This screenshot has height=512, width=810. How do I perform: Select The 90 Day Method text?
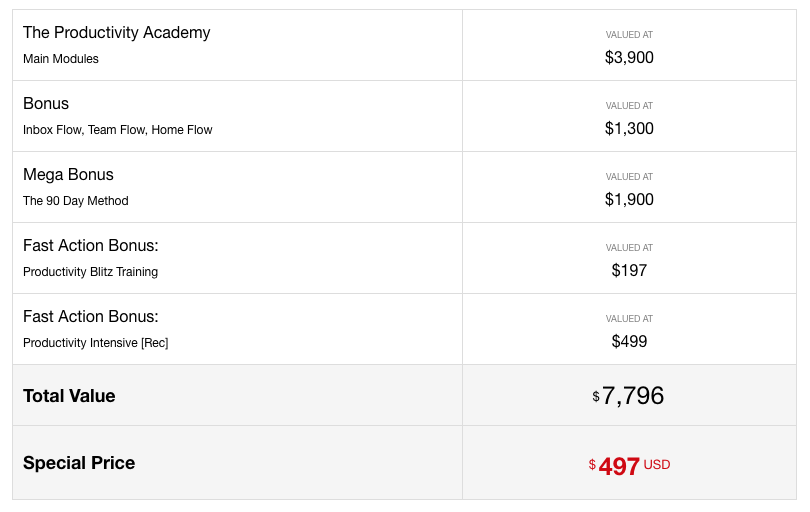coord(76,201)
